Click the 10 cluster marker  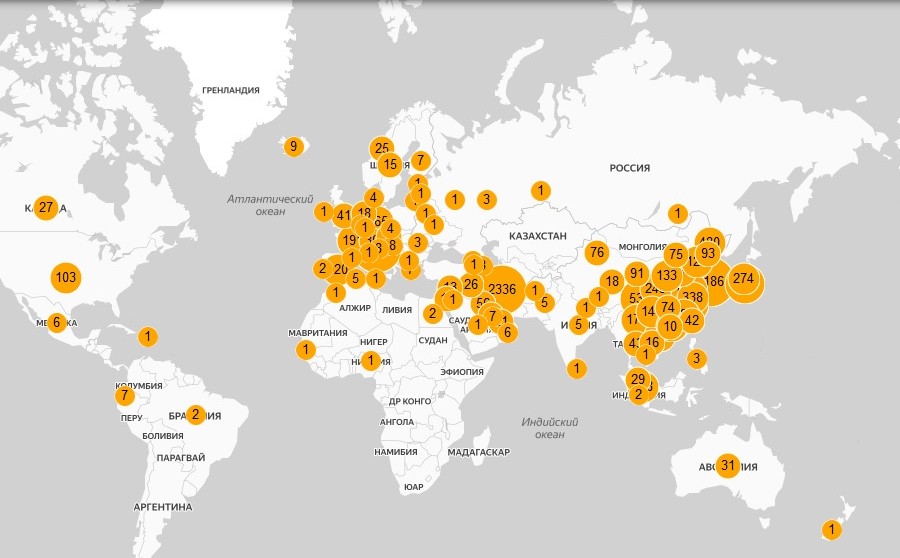tap(670, 327)
